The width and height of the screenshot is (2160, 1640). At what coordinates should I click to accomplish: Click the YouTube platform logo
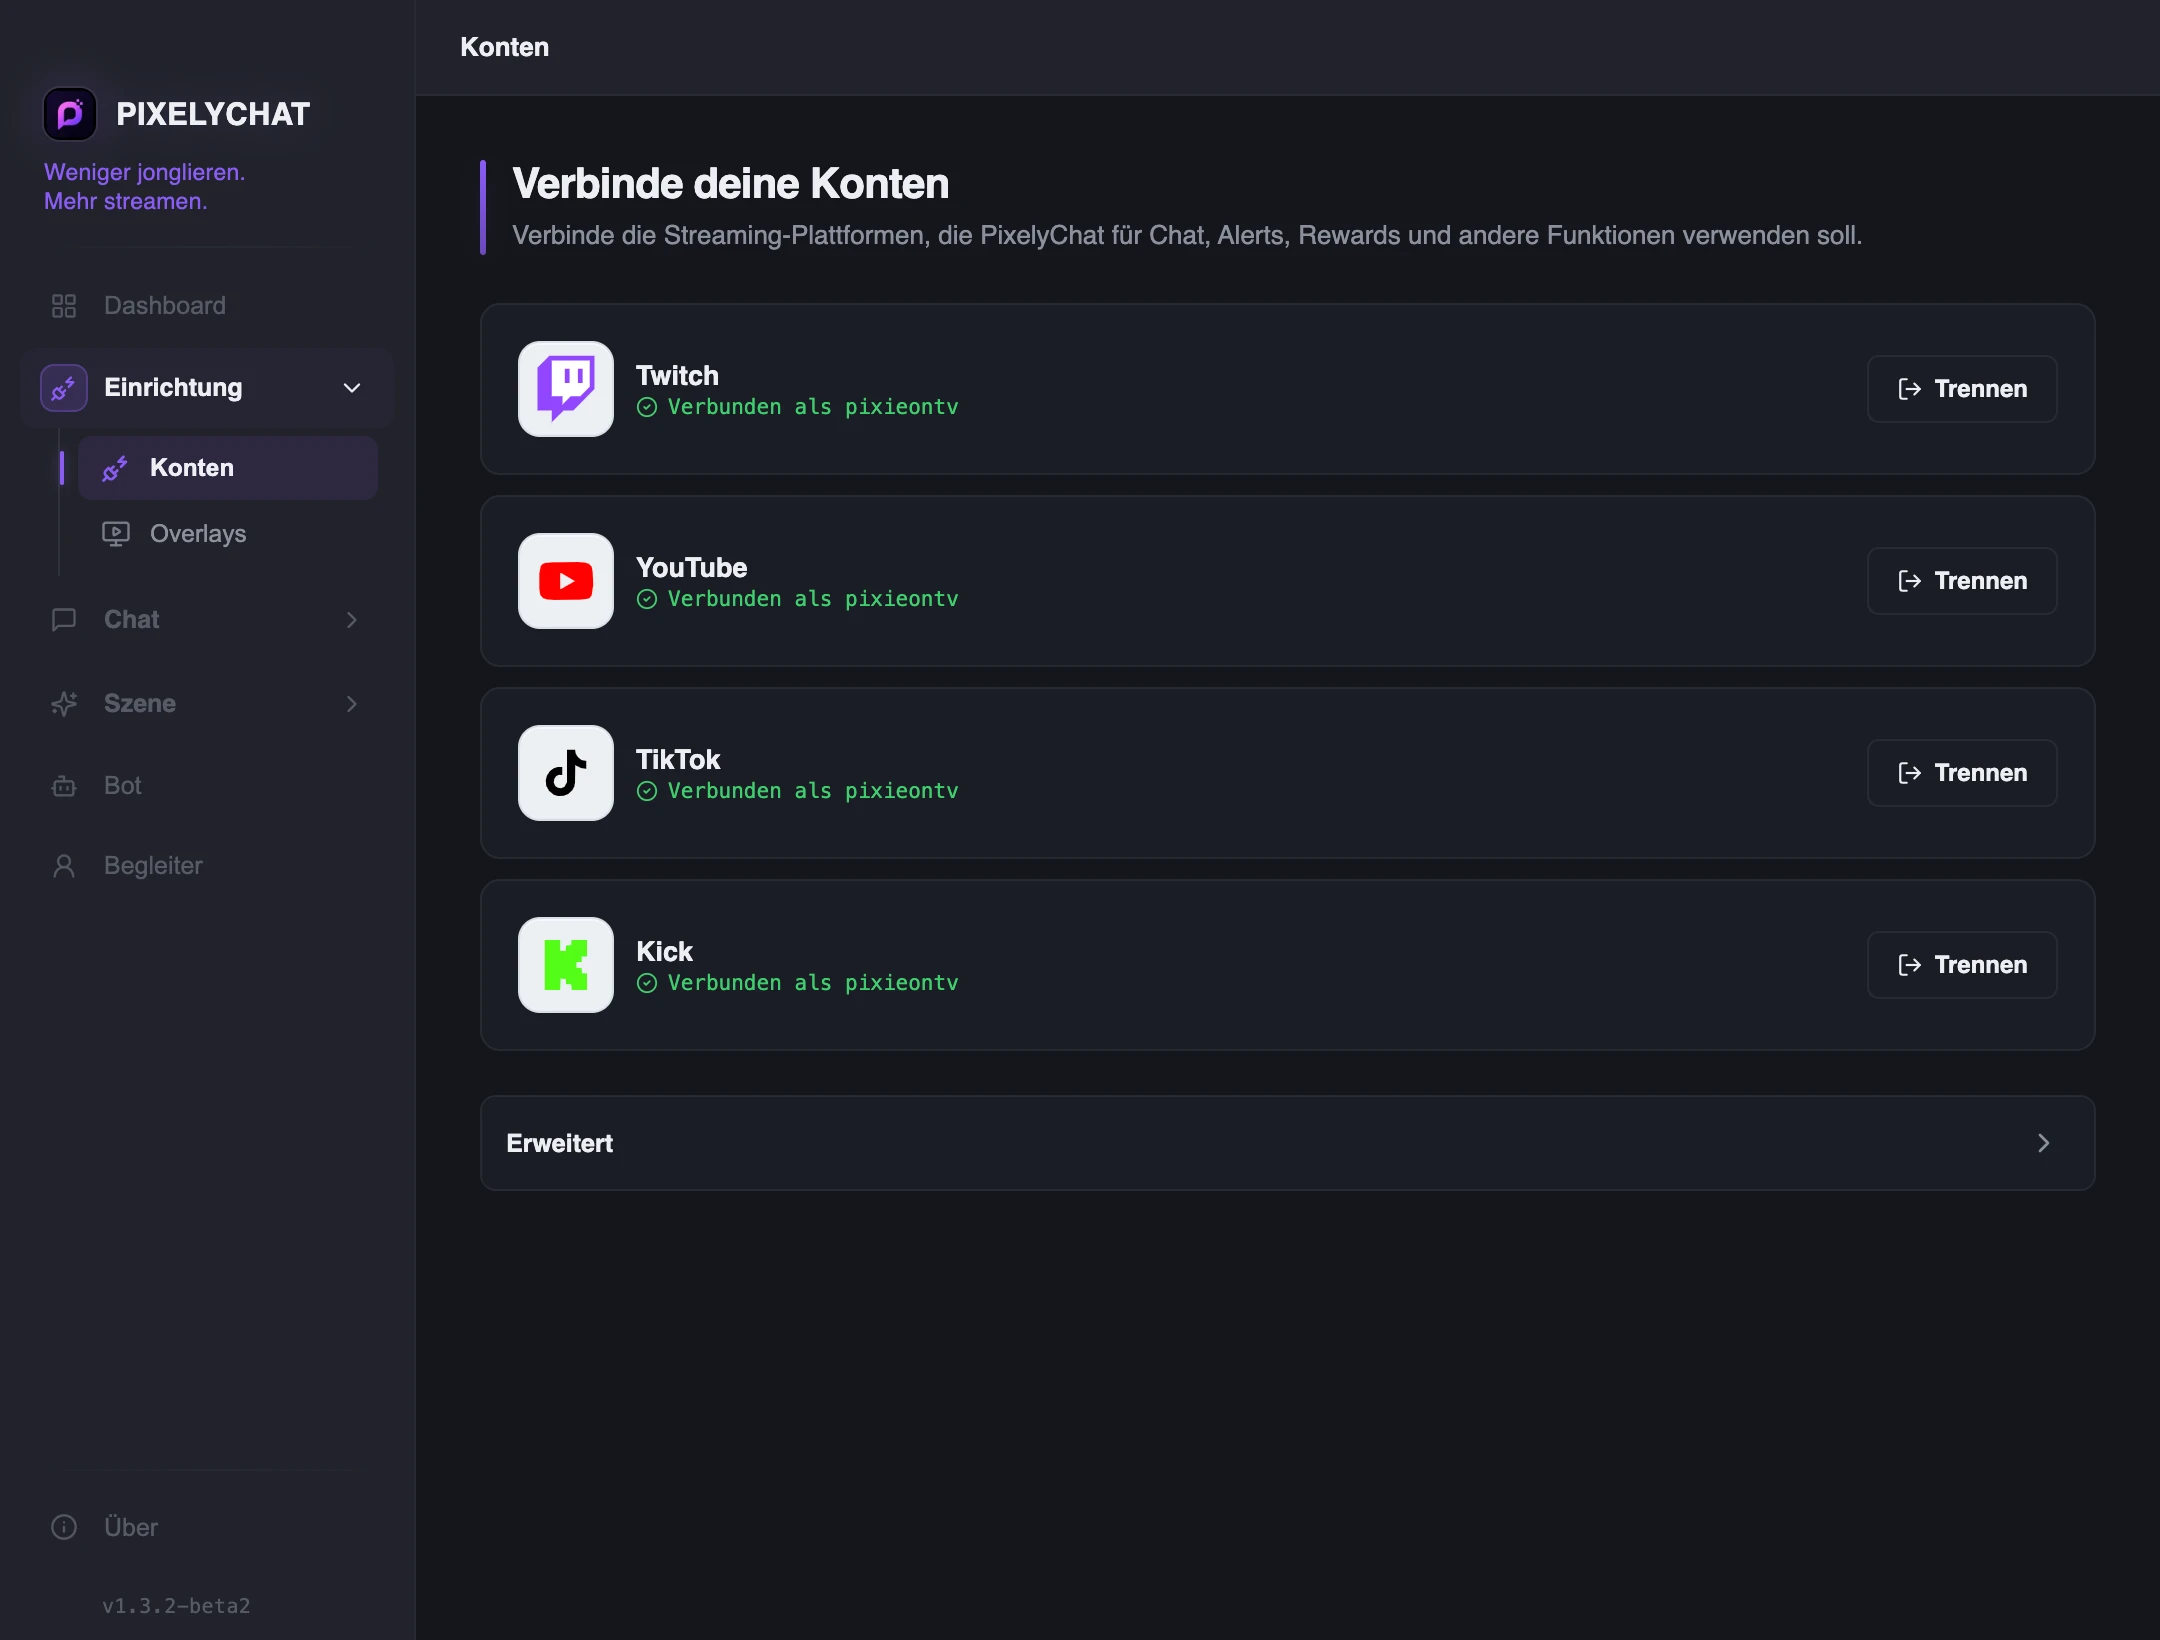[x=566, y=581]
